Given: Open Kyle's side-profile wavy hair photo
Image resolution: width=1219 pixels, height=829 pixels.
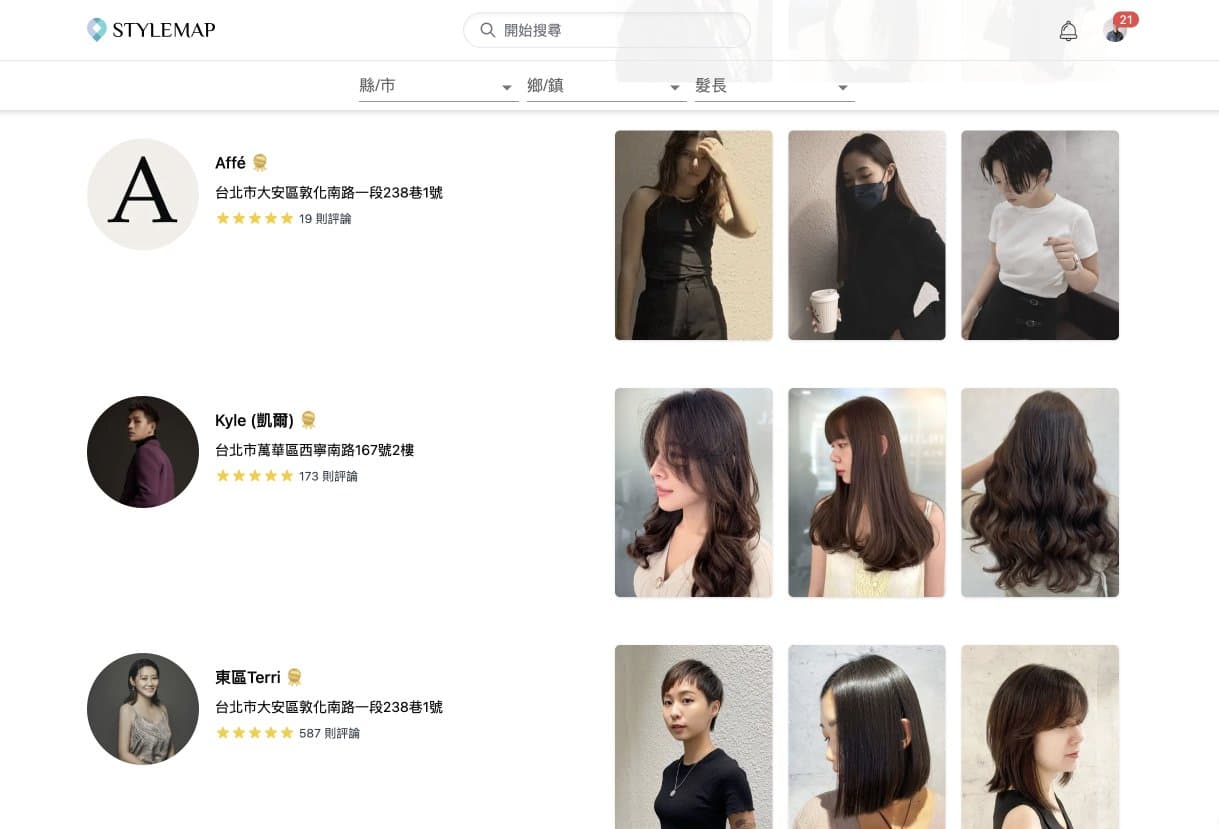Looking at the screenshot, I should (x=694, y=492).
